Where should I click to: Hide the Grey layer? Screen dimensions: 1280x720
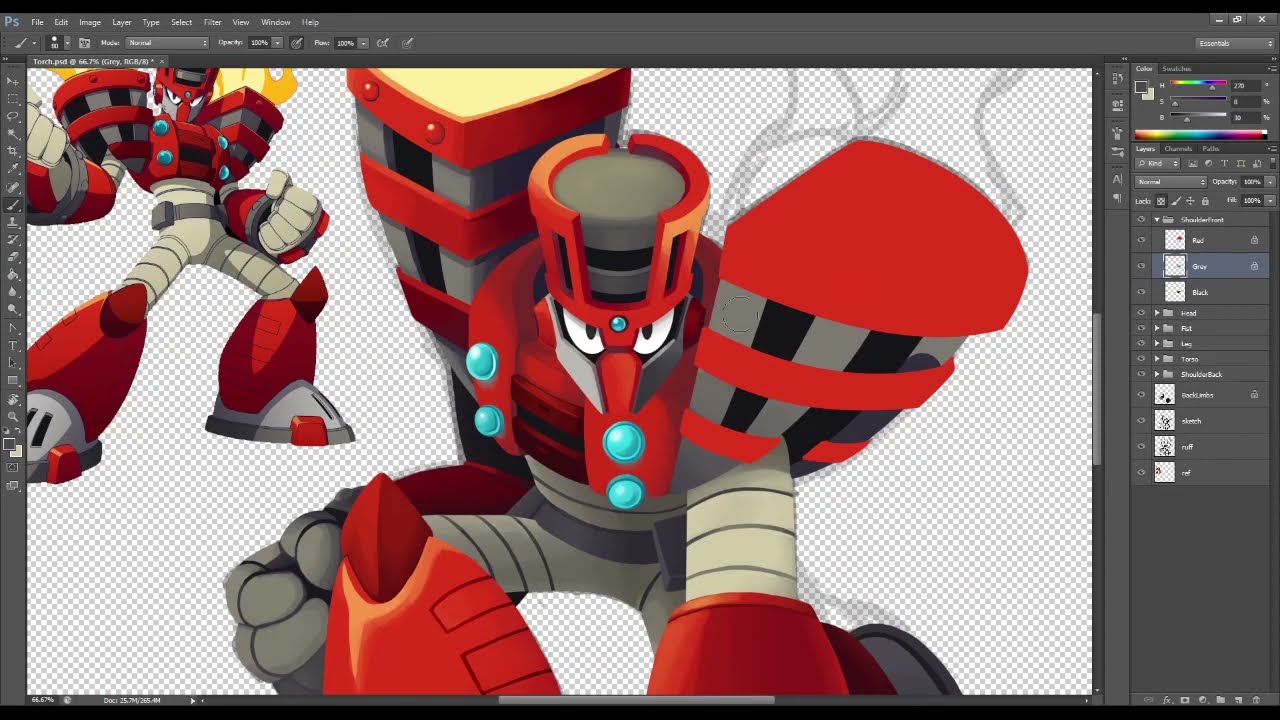coord(1141,266)
